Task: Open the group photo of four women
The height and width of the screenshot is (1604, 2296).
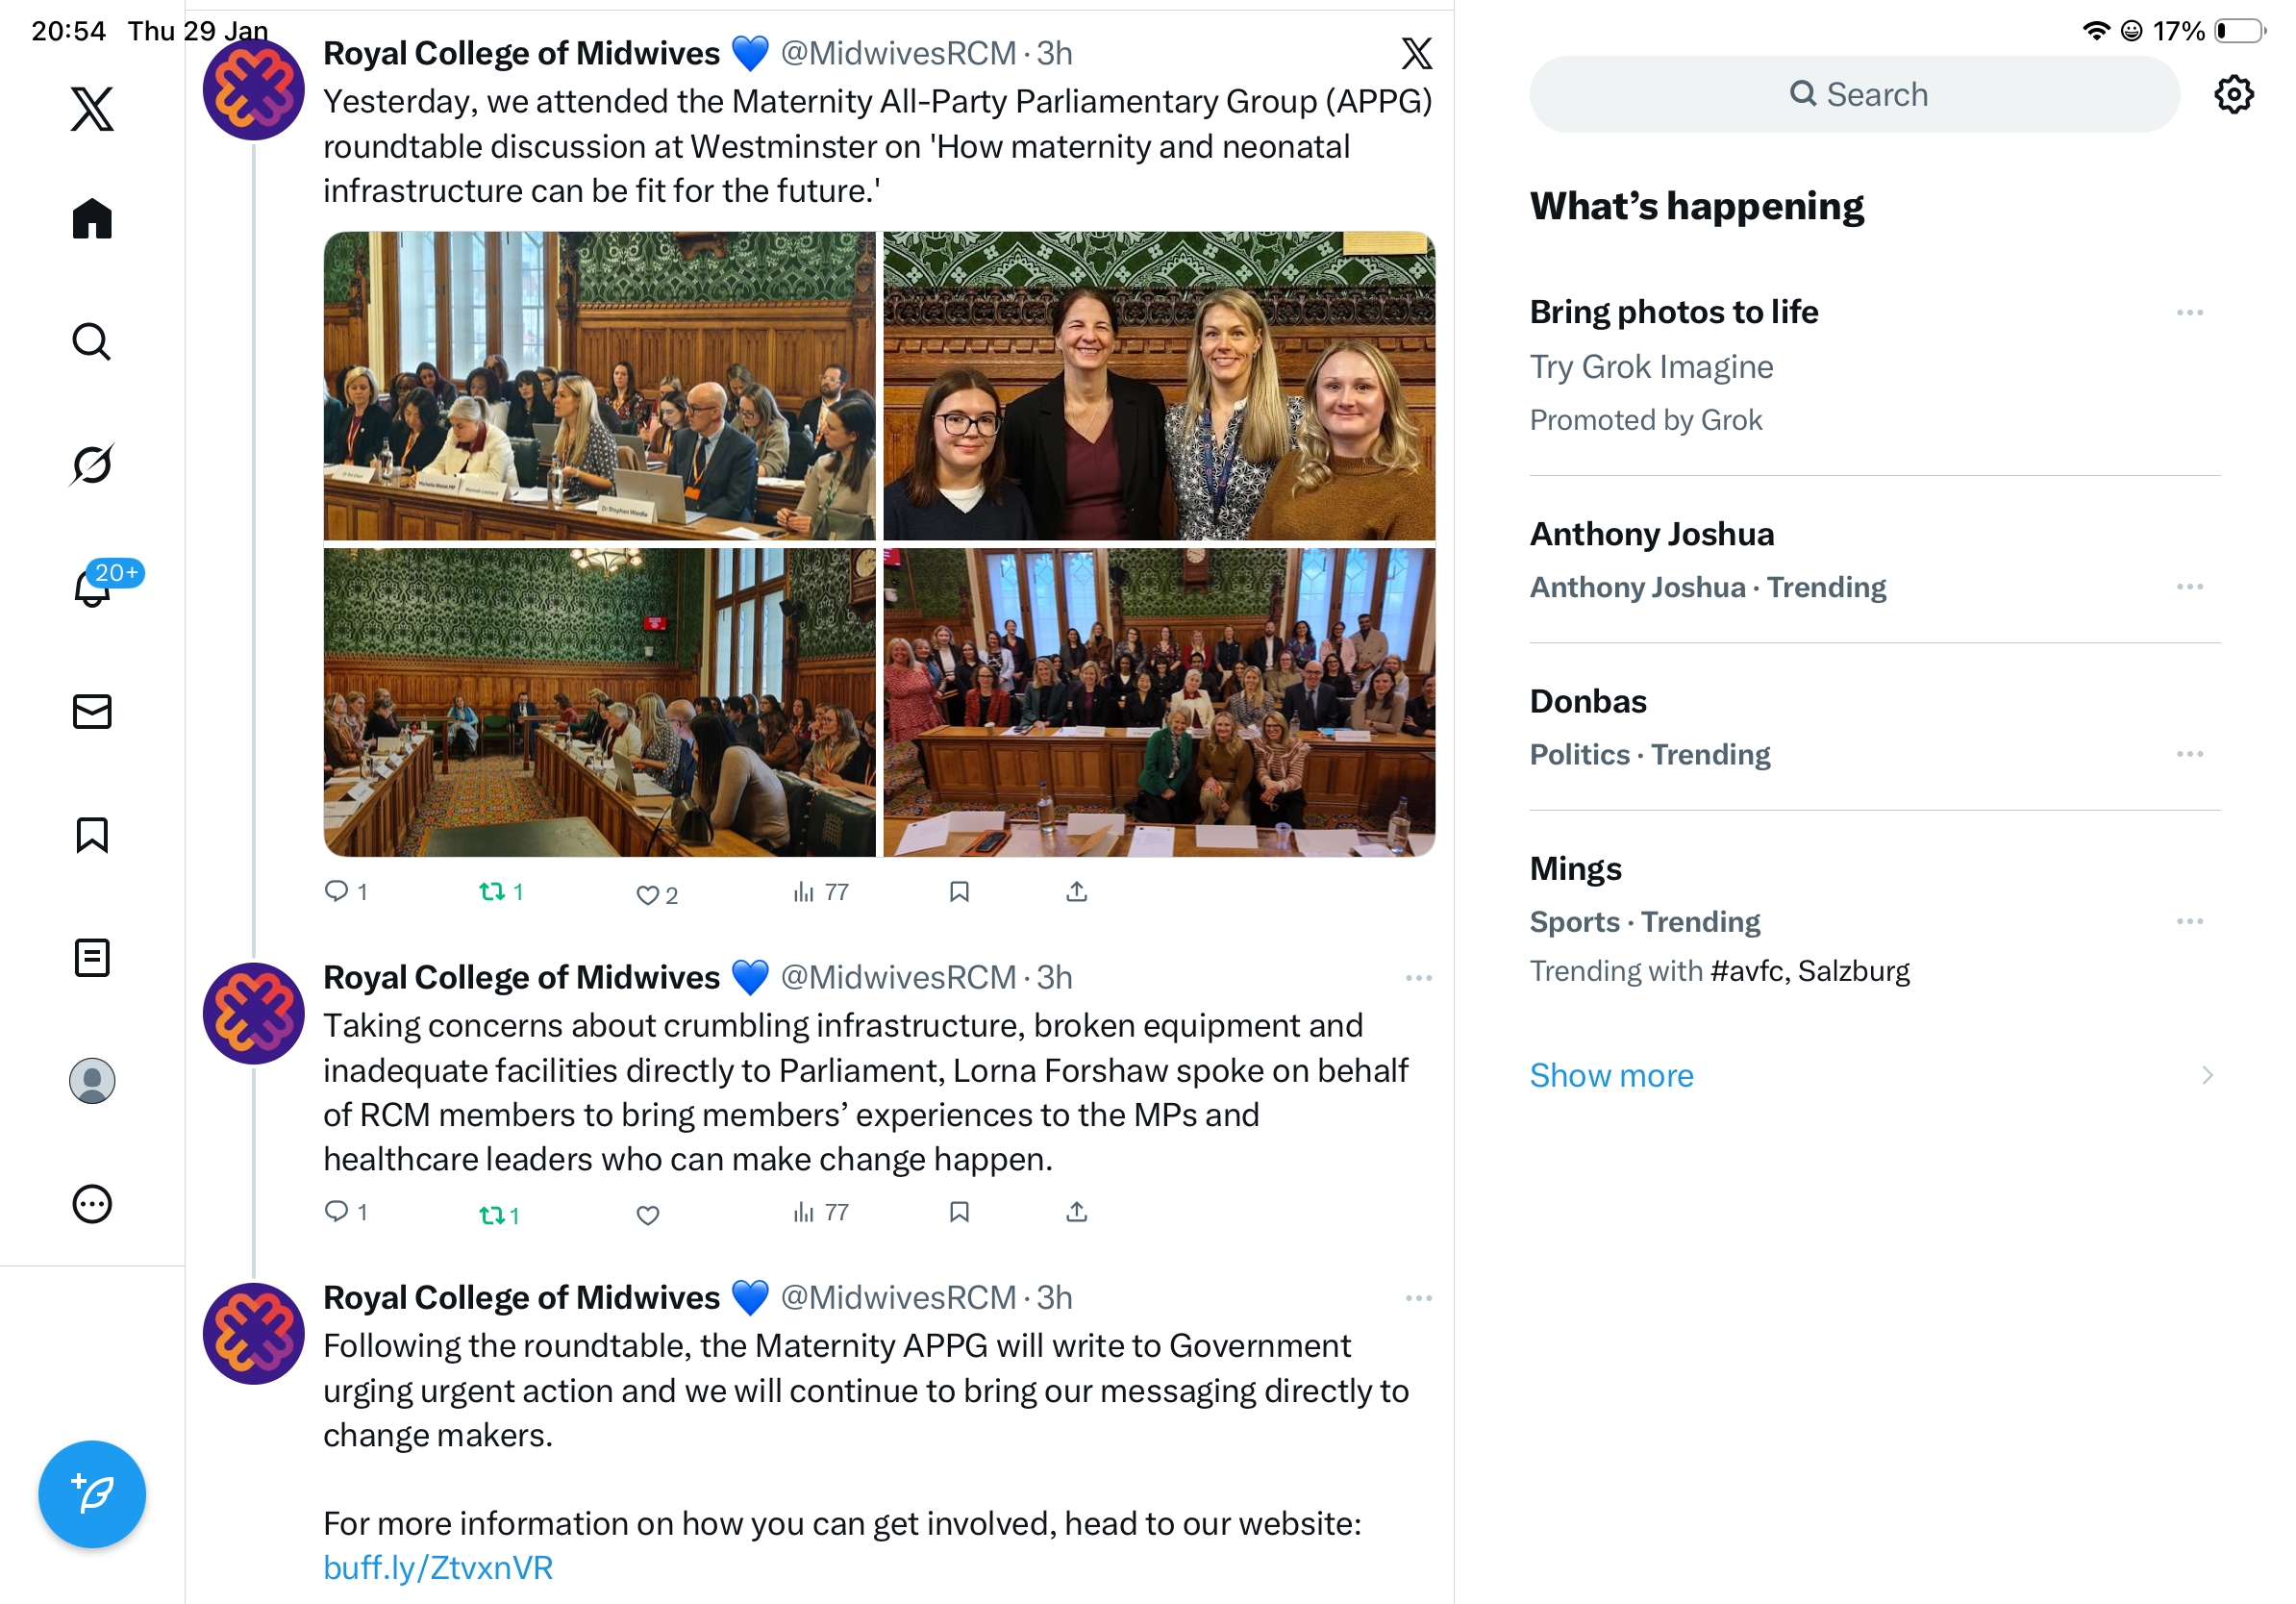Action: 1159,386
